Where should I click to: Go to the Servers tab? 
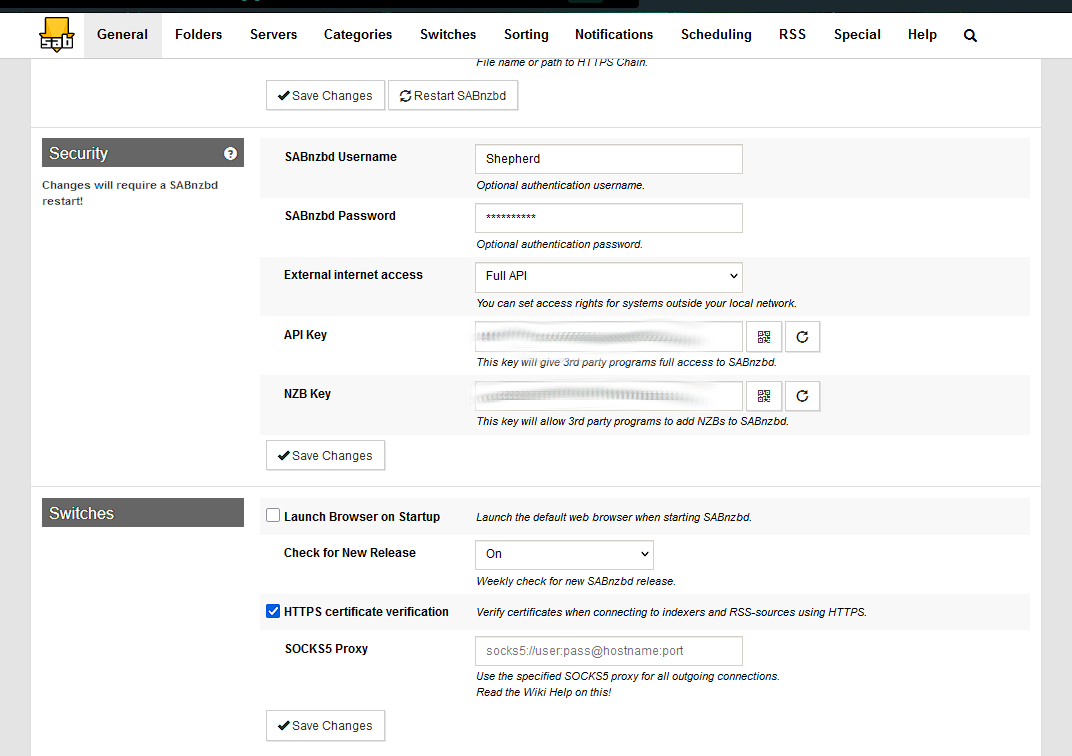point(273,35)
